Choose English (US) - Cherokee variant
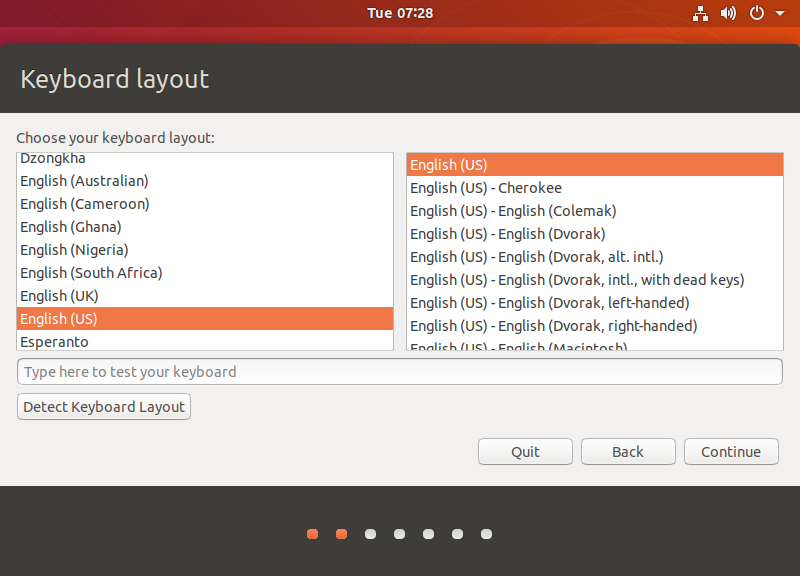The width and height of the screenshot is (800, 576). pyautogui.click(x=595, y=188)
